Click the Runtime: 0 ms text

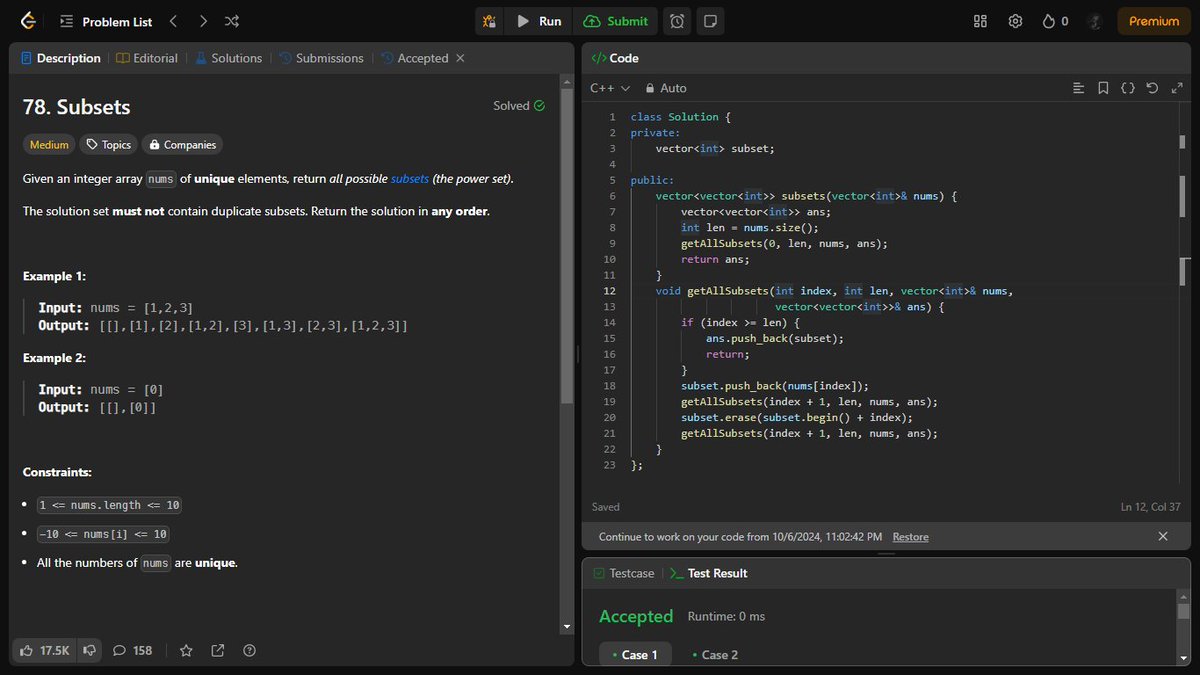726,616
